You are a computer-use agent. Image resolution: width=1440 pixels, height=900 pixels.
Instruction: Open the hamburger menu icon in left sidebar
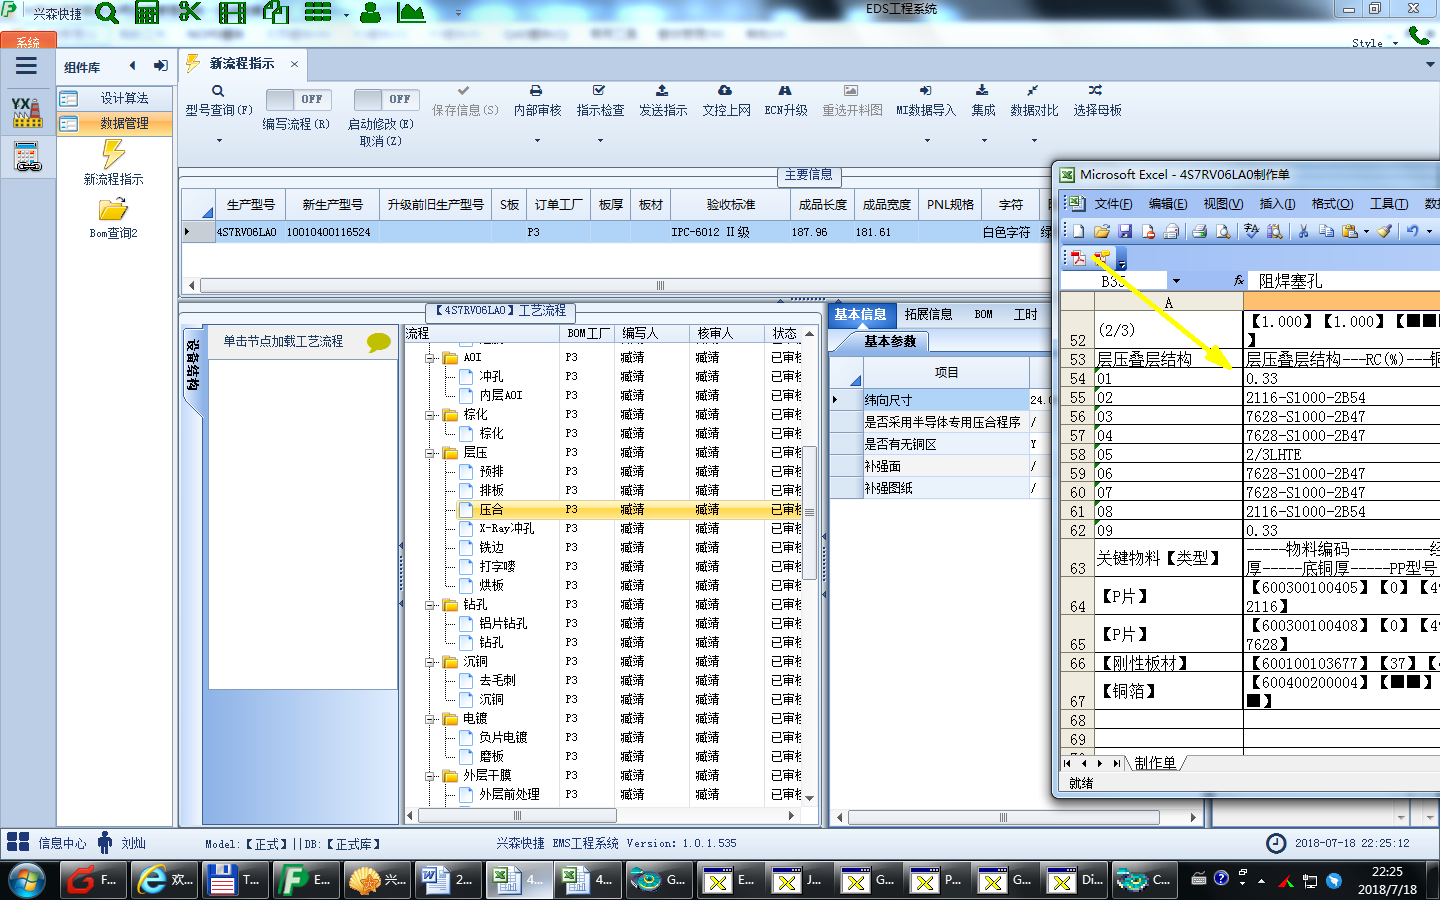pyautogui.click(x=26, y=66)
